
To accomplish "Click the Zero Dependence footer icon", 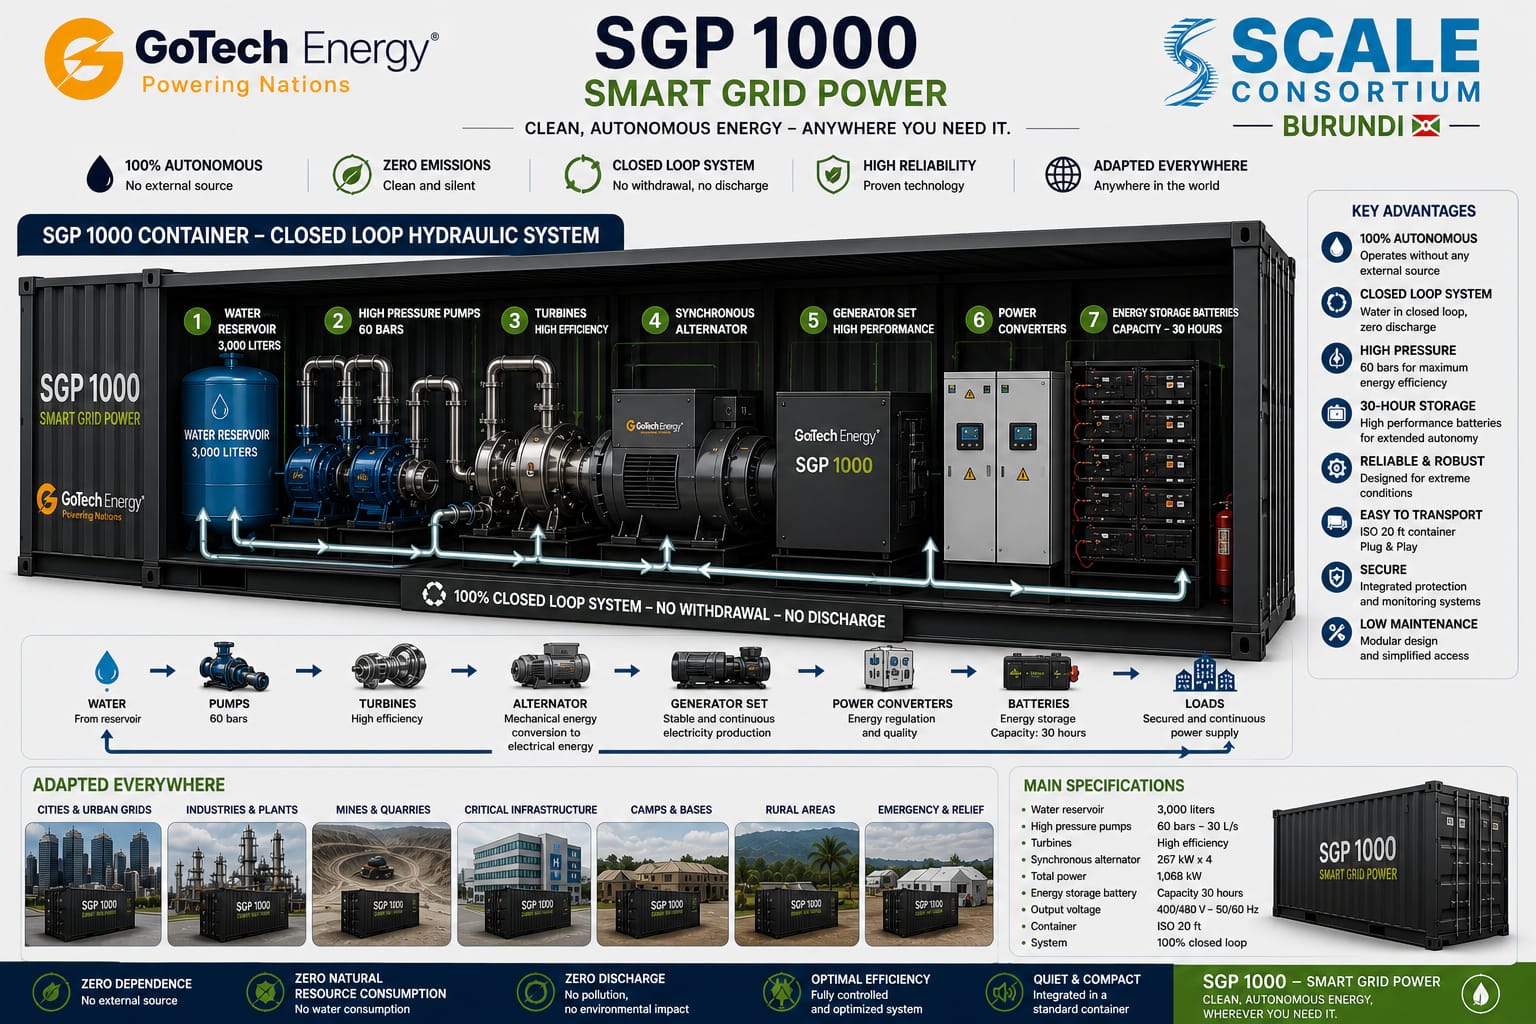I will coord(51,993).
